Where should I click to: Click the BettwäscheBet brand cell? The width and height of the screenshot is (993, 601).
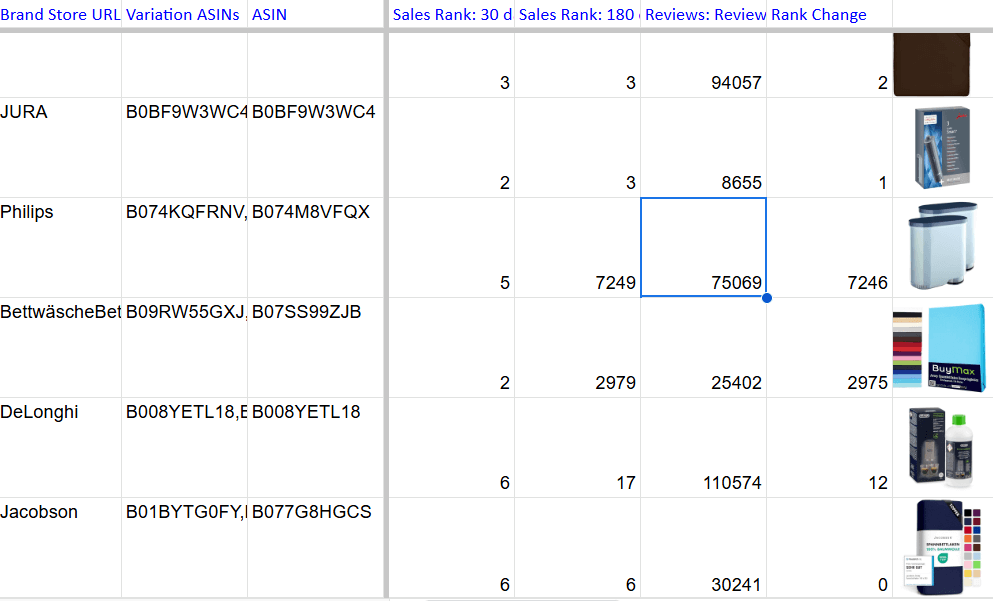coord(60,347)
